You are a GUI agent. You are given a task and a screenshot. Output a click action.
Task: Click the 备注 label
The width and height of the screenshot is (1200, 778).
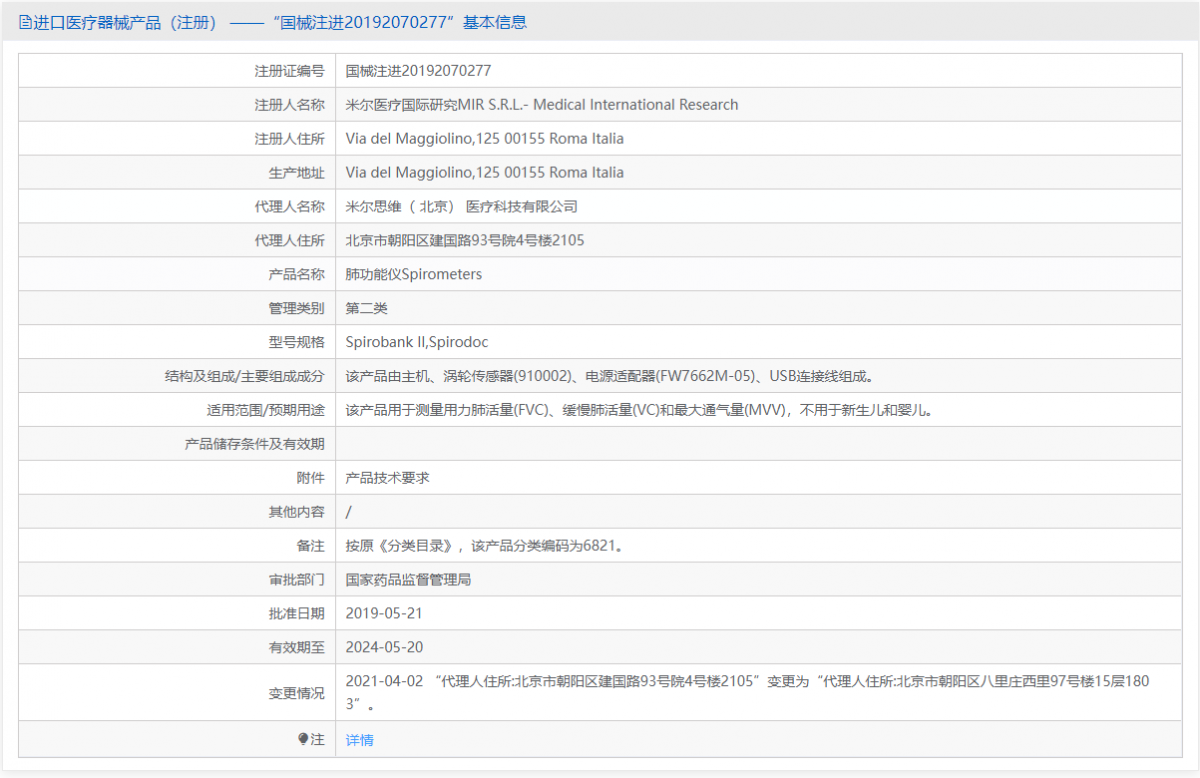tap(311, 546)
